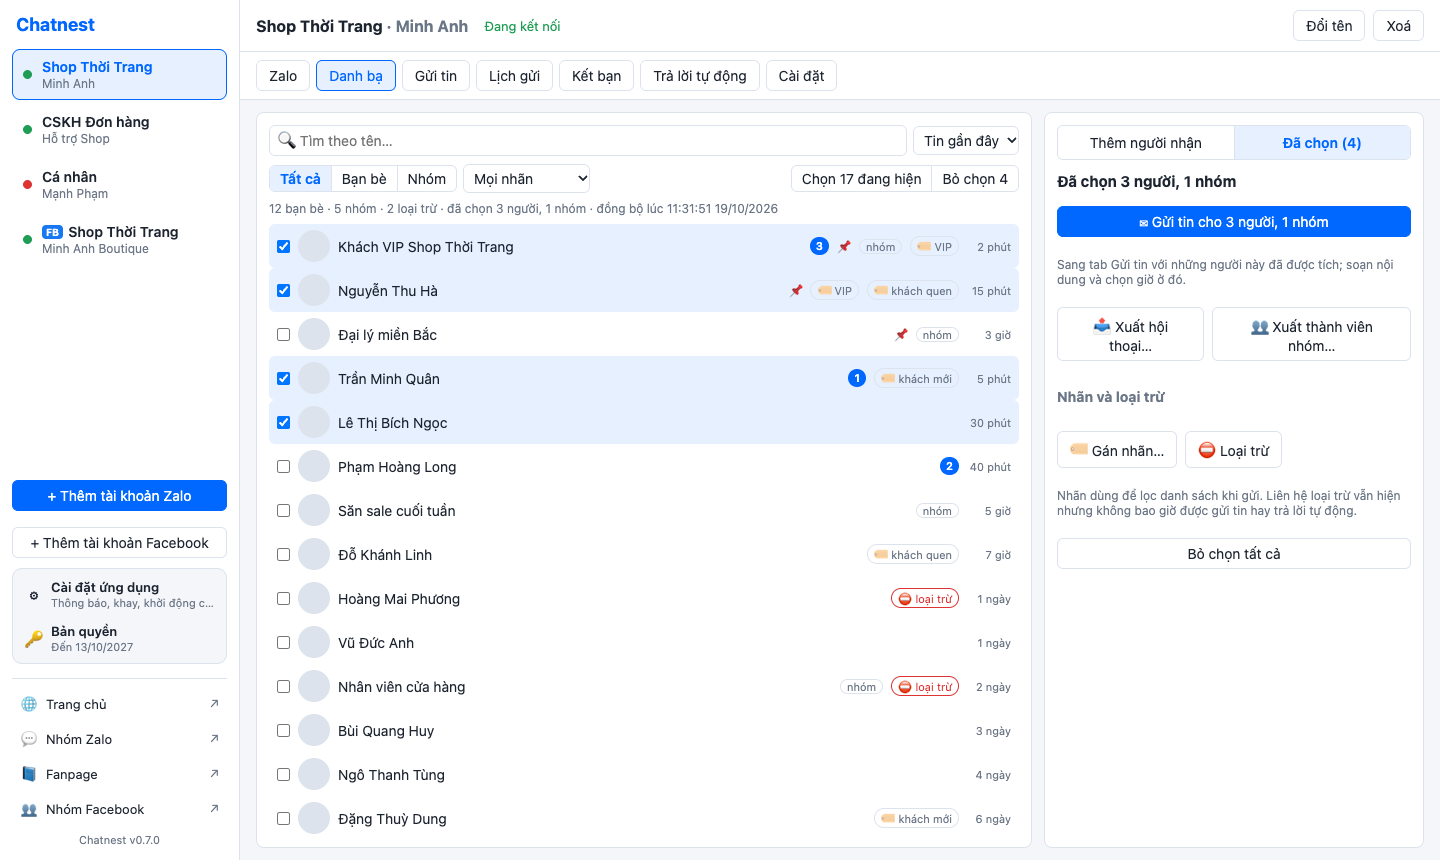Click Chọn 17 đang hiện button
Viewport: 1440px width, 860px height.
pyautogui.click(x=862, y=179)
